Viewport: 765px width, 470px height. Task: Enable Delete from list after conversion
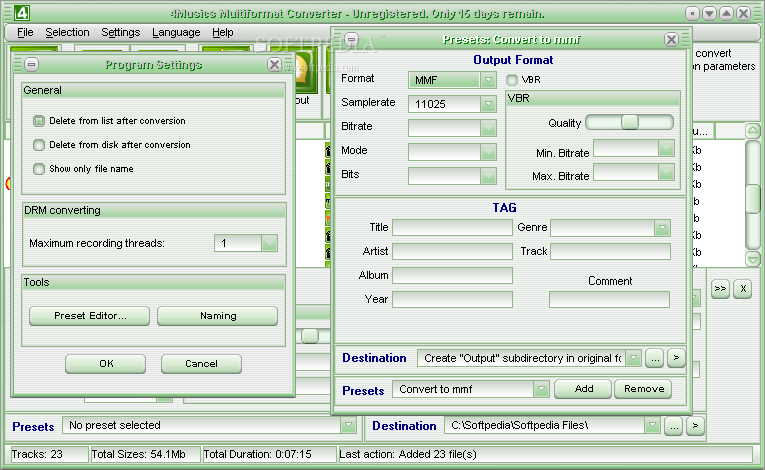(39, 121)
